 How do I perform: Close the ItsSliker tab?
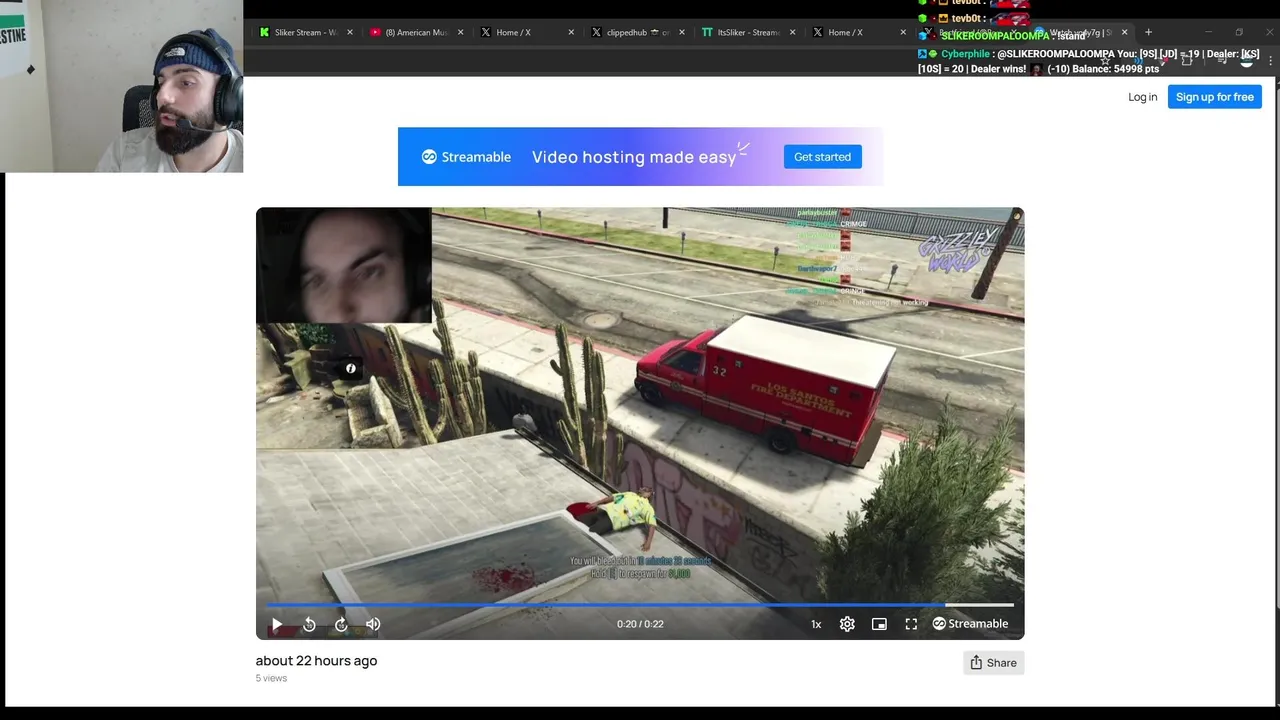coord(793,32)
